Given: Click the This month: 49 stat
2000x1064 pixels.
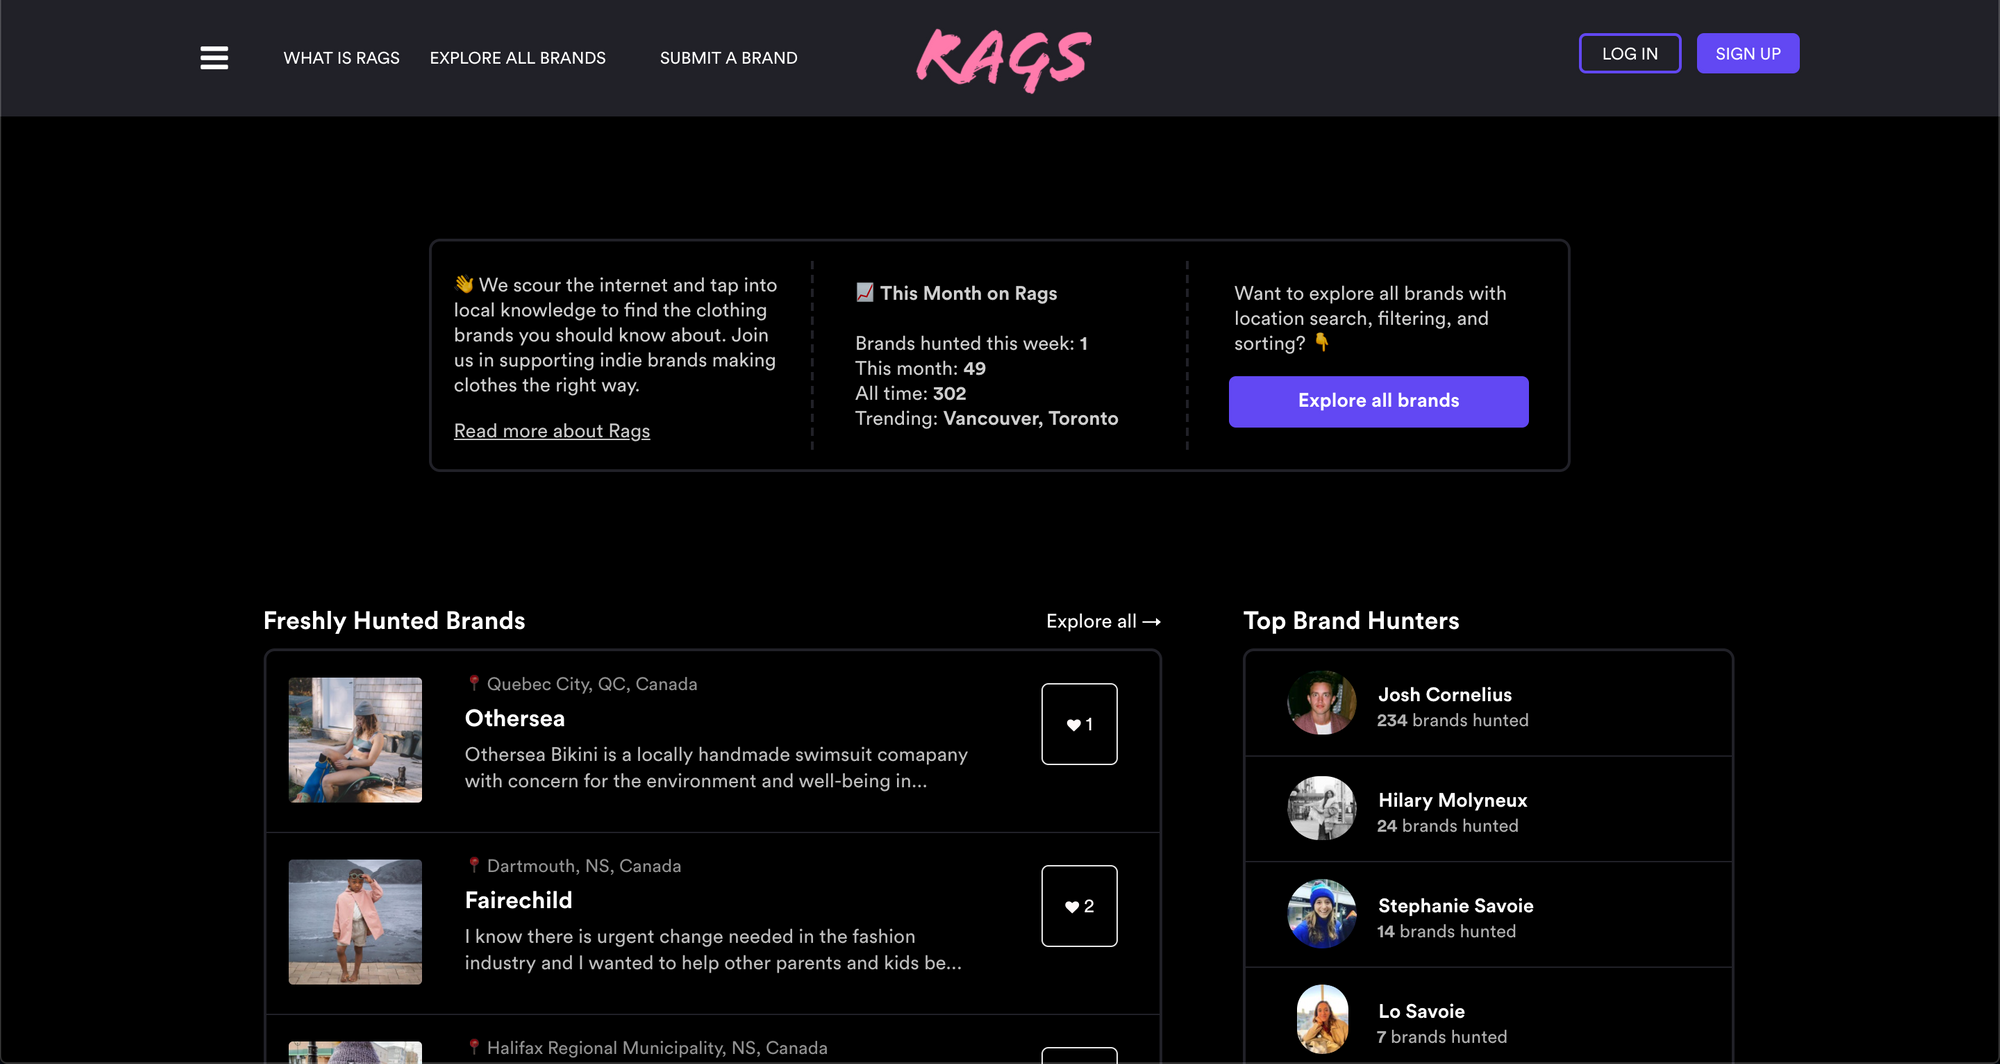Looking at the screenshot, I should click(x=921, y=369).
